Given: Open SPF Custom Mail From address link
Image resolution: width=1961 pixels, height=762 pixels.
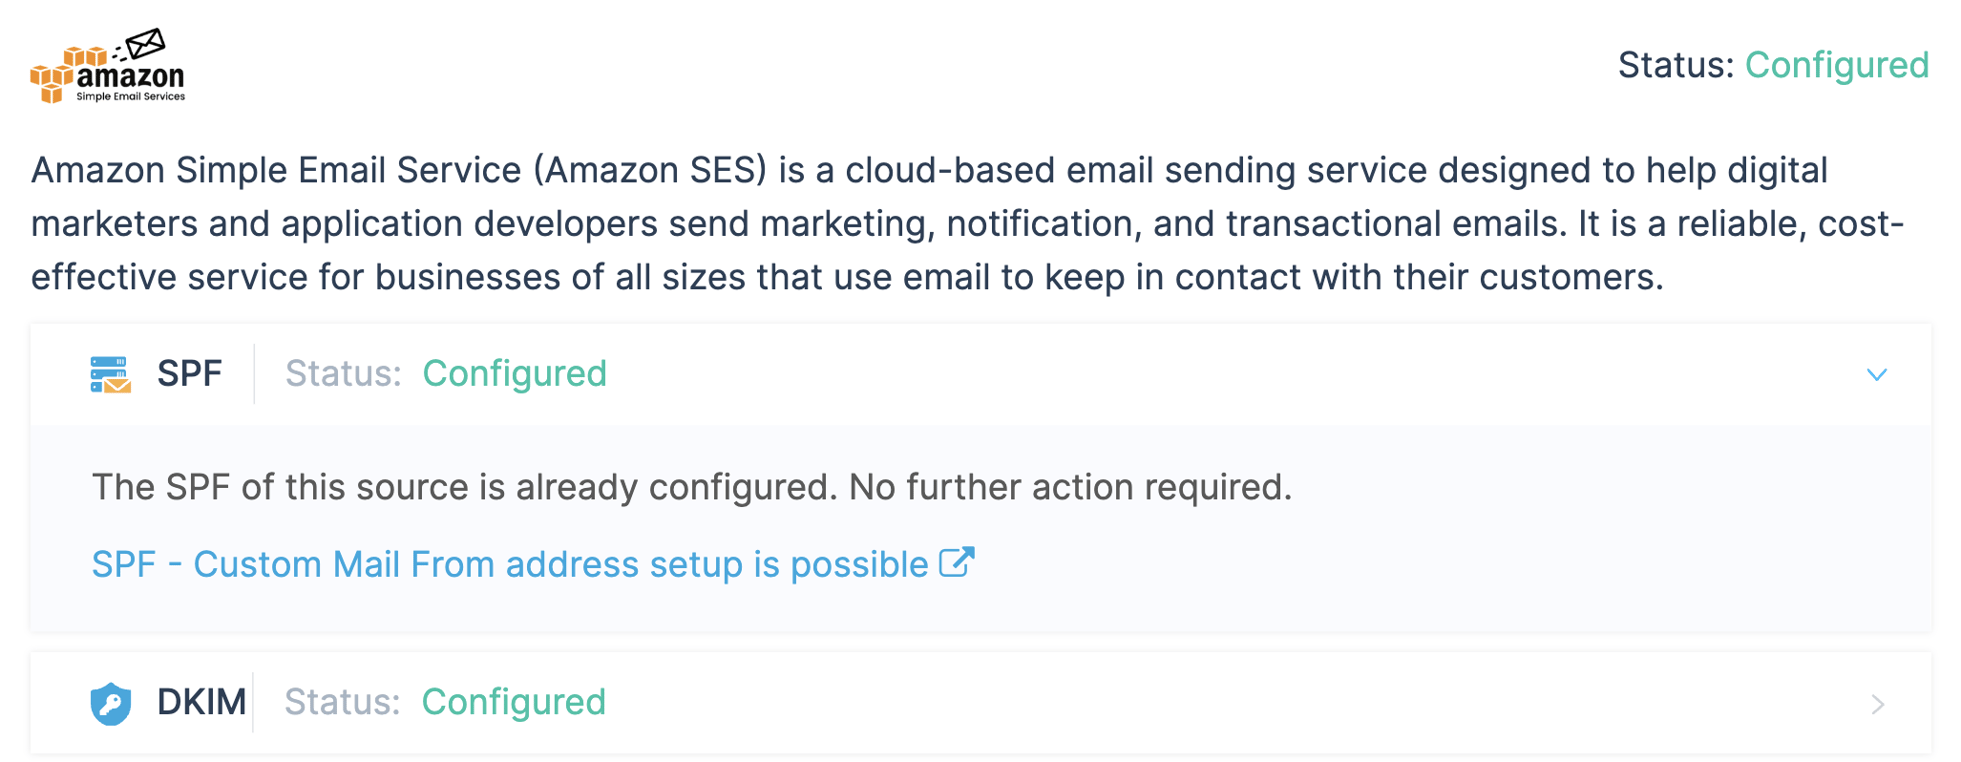Looking at the screenshot, I should (x=510, y=565).
